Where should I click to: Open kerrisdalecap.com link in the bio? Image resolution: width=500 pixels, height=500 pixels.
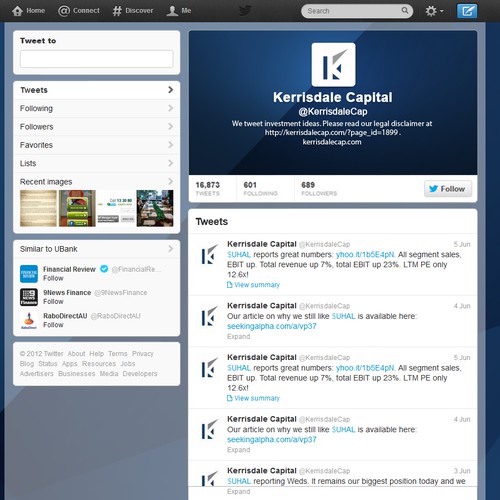click(x=332, y=142)
